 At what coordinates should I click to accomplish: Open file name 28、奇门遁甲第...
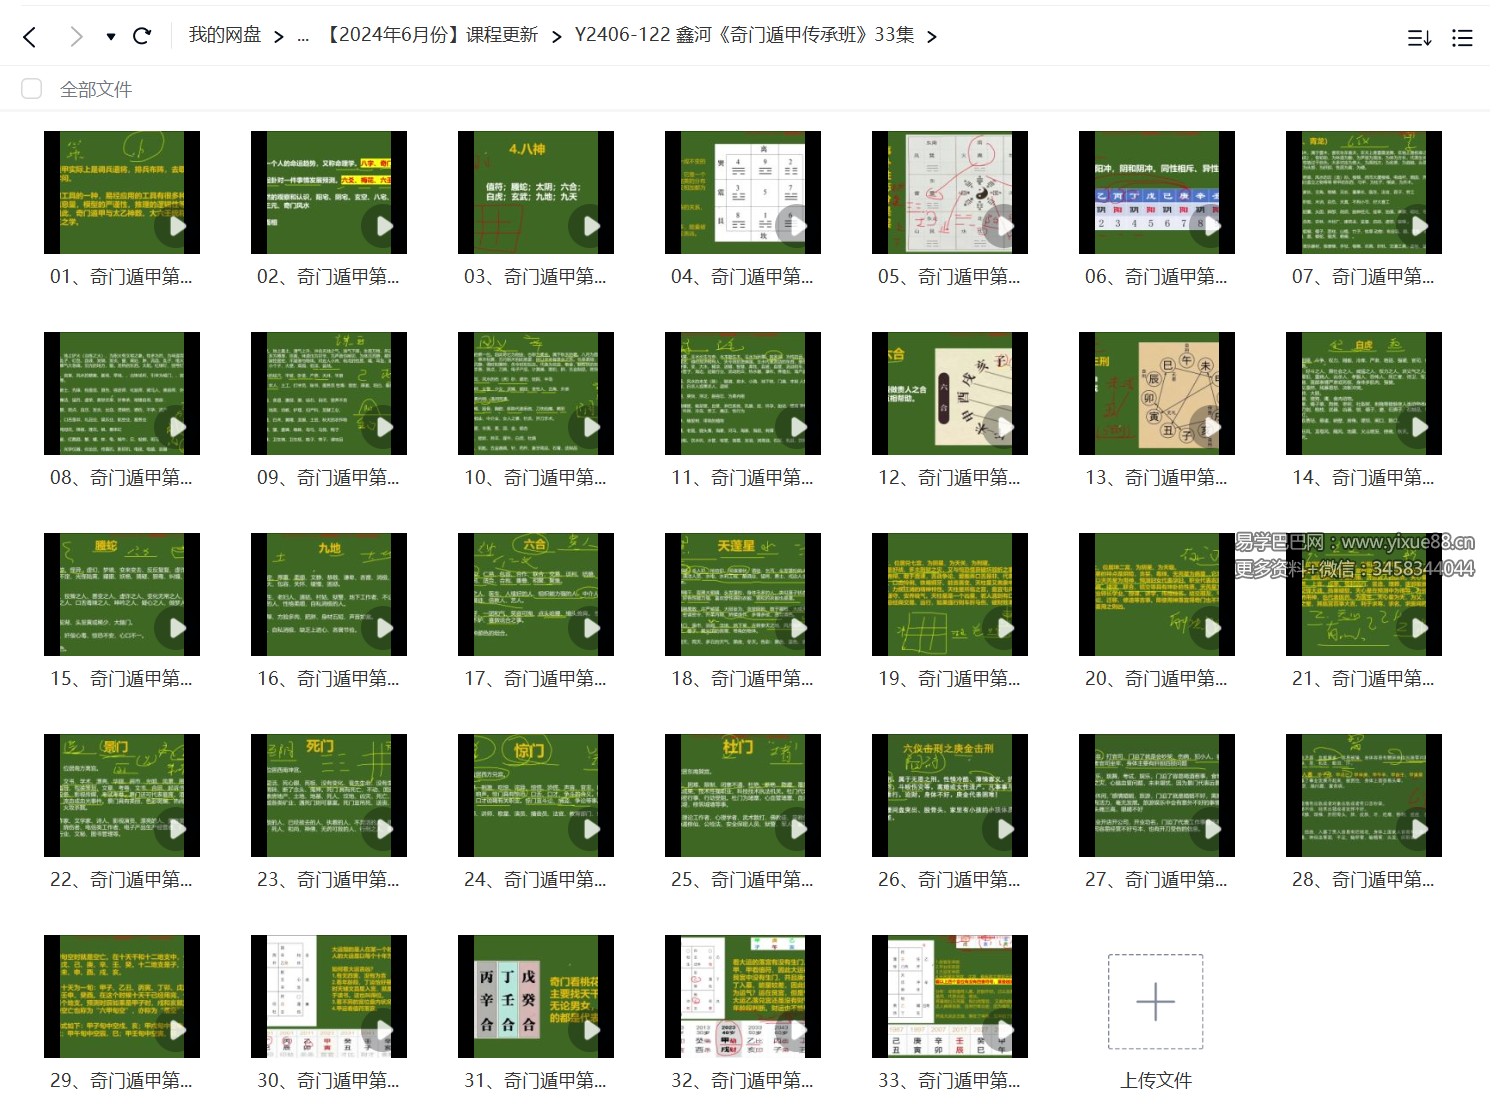tap(1362, 880)
